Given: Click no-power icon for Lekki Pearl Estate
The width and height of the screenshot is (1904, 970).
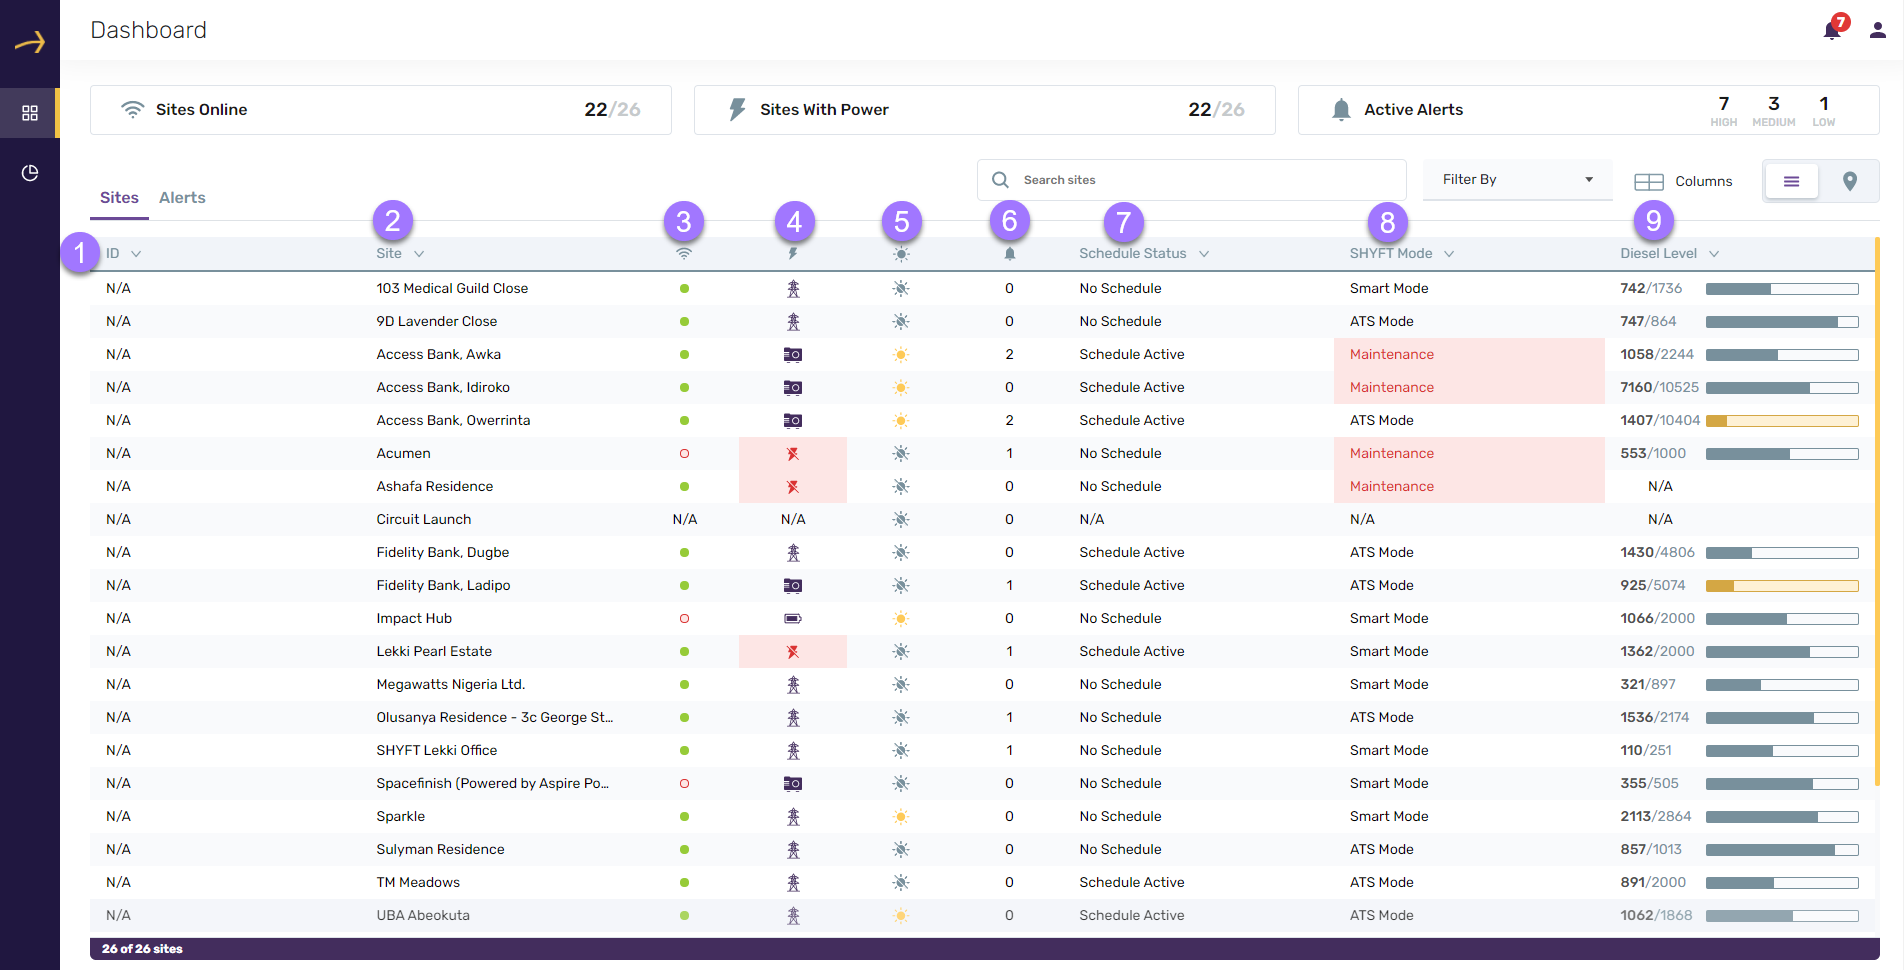Looking at the screenshot, I should point(793,652).
